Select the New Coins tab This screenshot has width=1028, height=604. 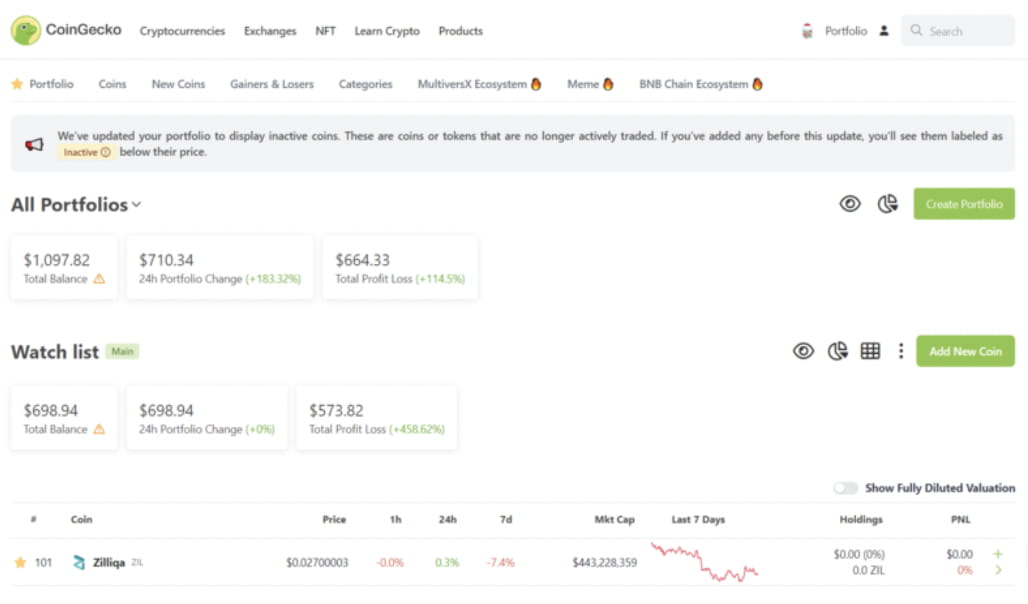(x=178, y=84)
